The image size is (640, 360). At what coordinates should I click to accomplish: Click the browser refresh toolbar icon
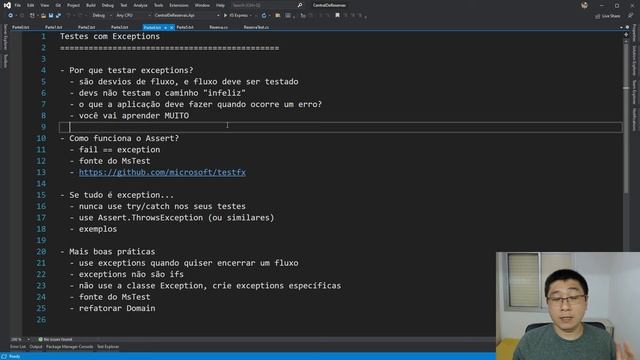pos(264,16)
